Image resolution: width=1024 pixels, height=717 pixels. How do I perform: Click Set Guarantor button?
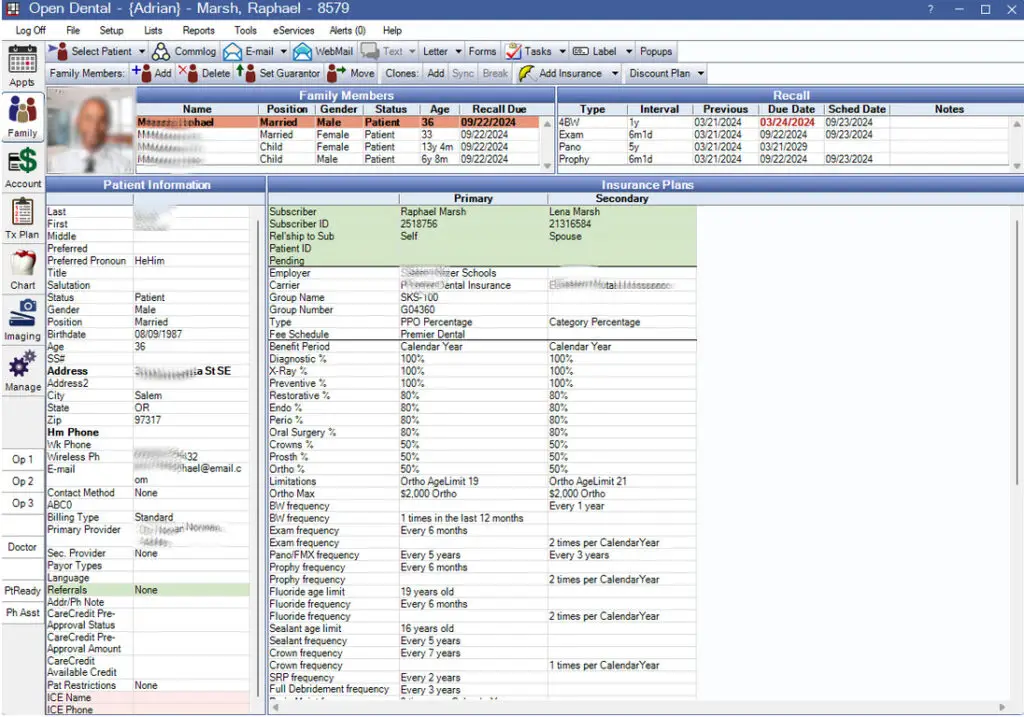[278, 73]
